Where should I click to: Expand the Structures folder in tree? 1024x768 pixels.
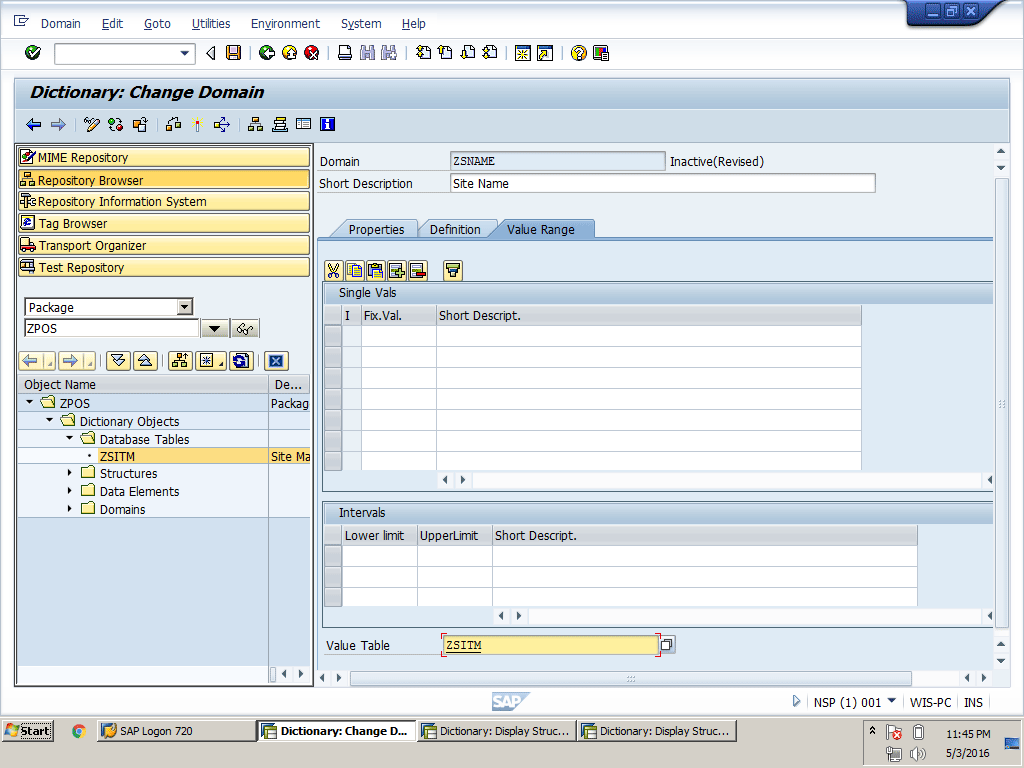click(70, 473)
